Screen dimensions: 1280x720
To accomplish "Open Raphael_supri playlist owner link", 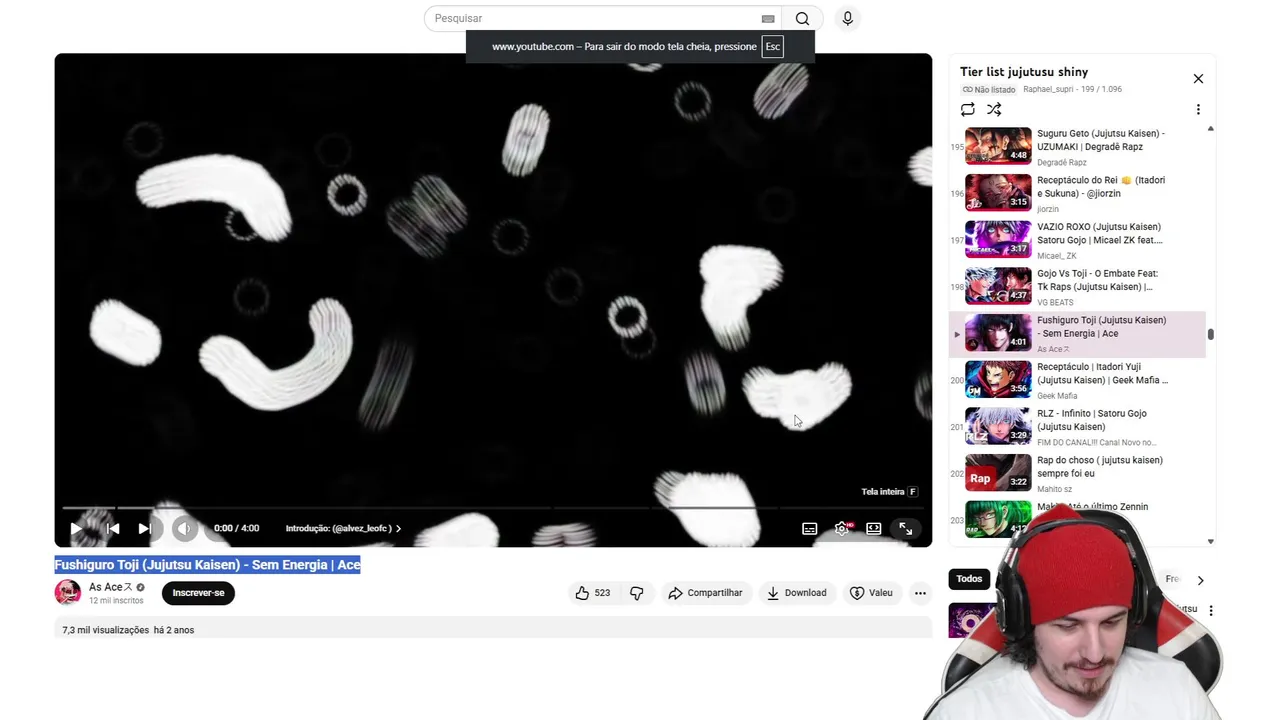I will pos(1048,89).
